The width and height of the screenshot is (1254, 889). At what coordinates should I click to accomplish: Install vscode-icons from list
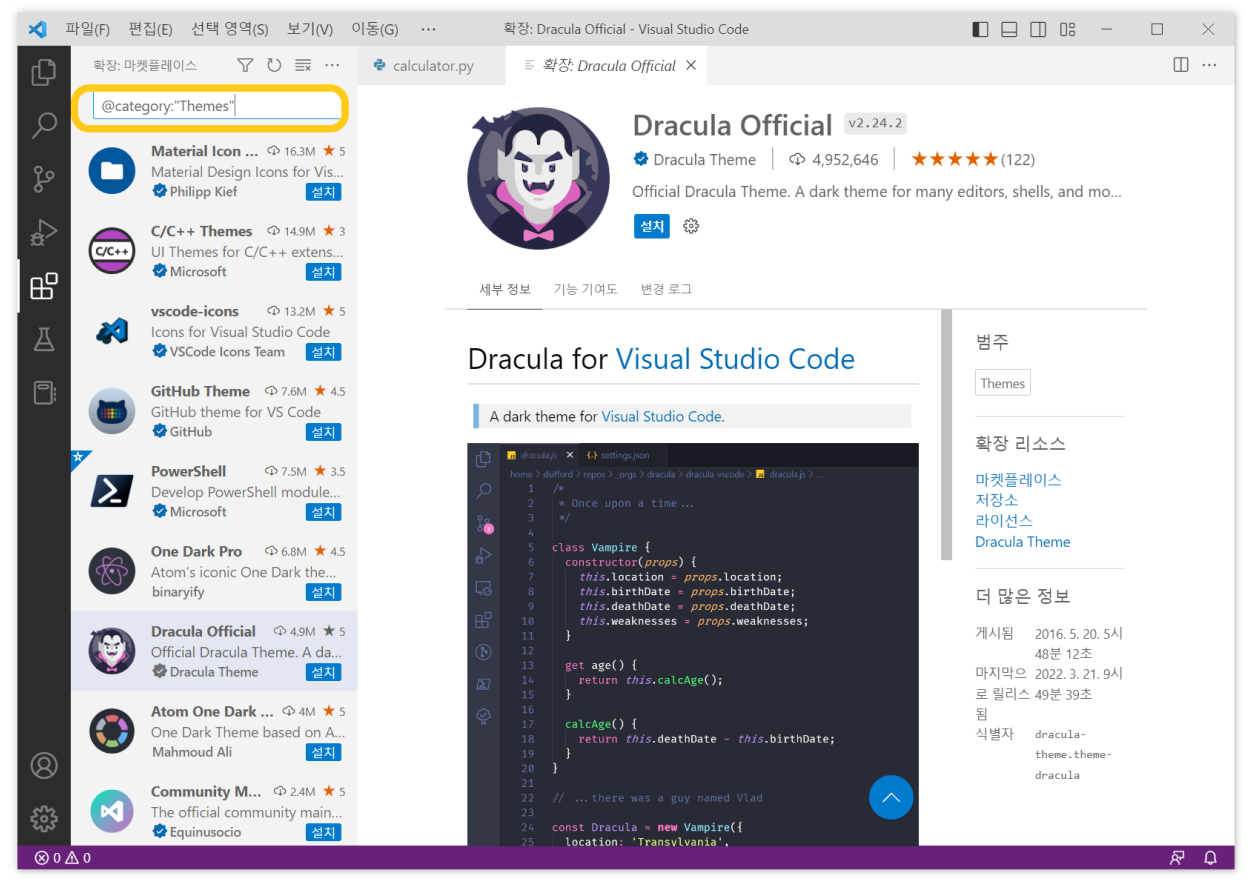point(324,352)
